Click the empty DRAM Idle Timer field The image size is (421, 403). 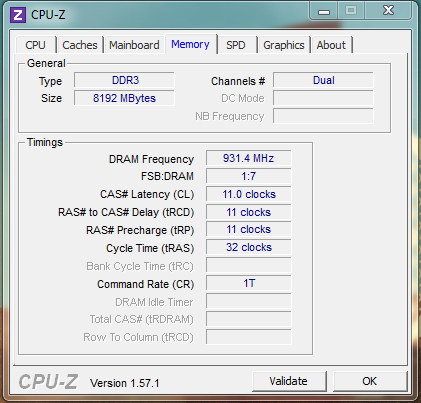249,301
